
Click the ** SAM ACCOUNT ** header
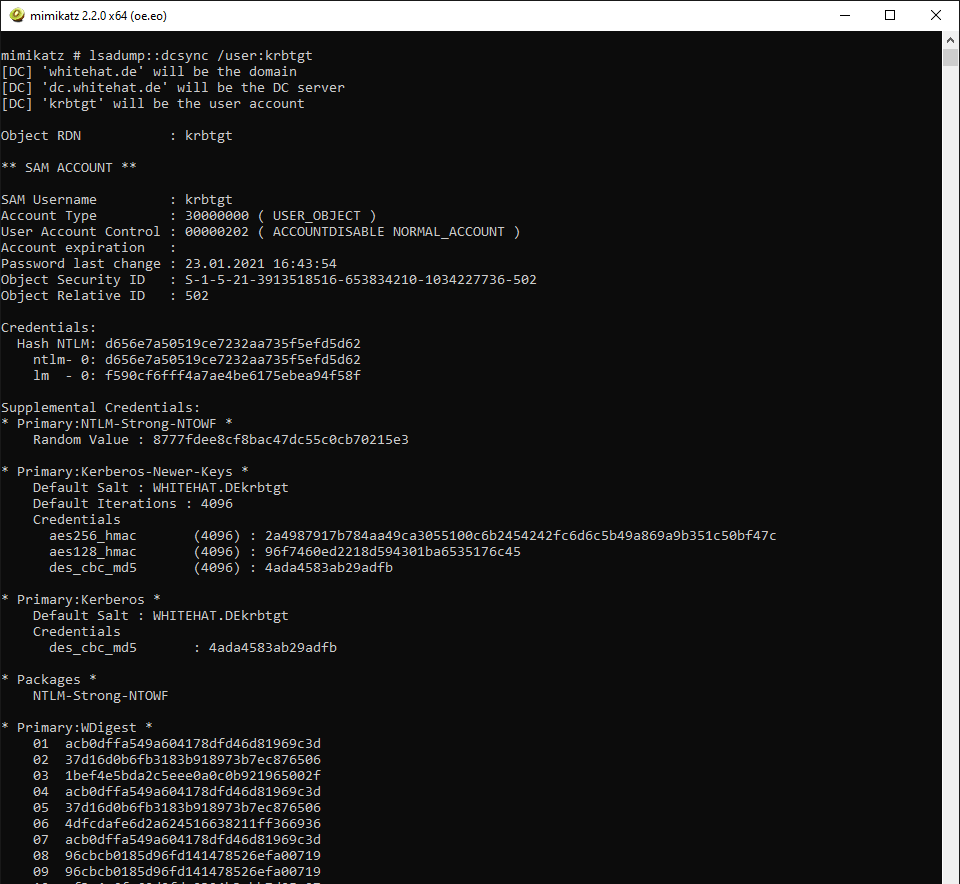[69, 168]
